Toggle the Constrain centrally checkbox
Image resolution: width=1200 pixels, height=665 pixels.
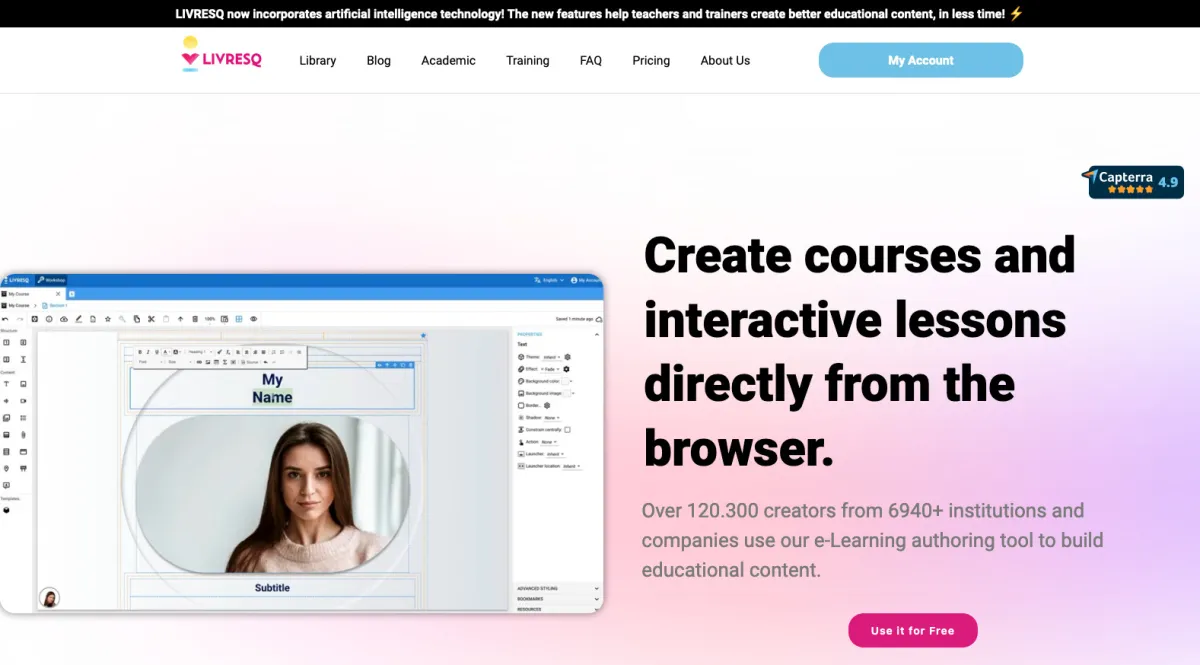click(567, 430)
